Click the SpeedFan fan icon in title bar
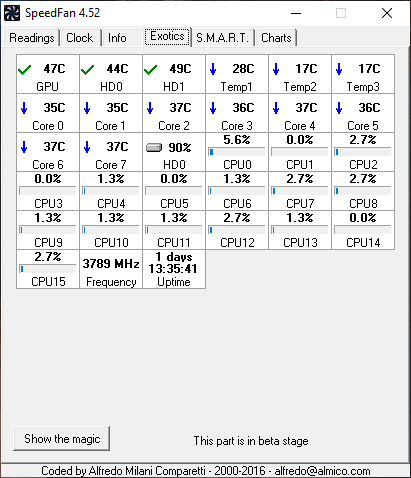The image size is (411, 478). pyautogui.click(x=12, y=13)
